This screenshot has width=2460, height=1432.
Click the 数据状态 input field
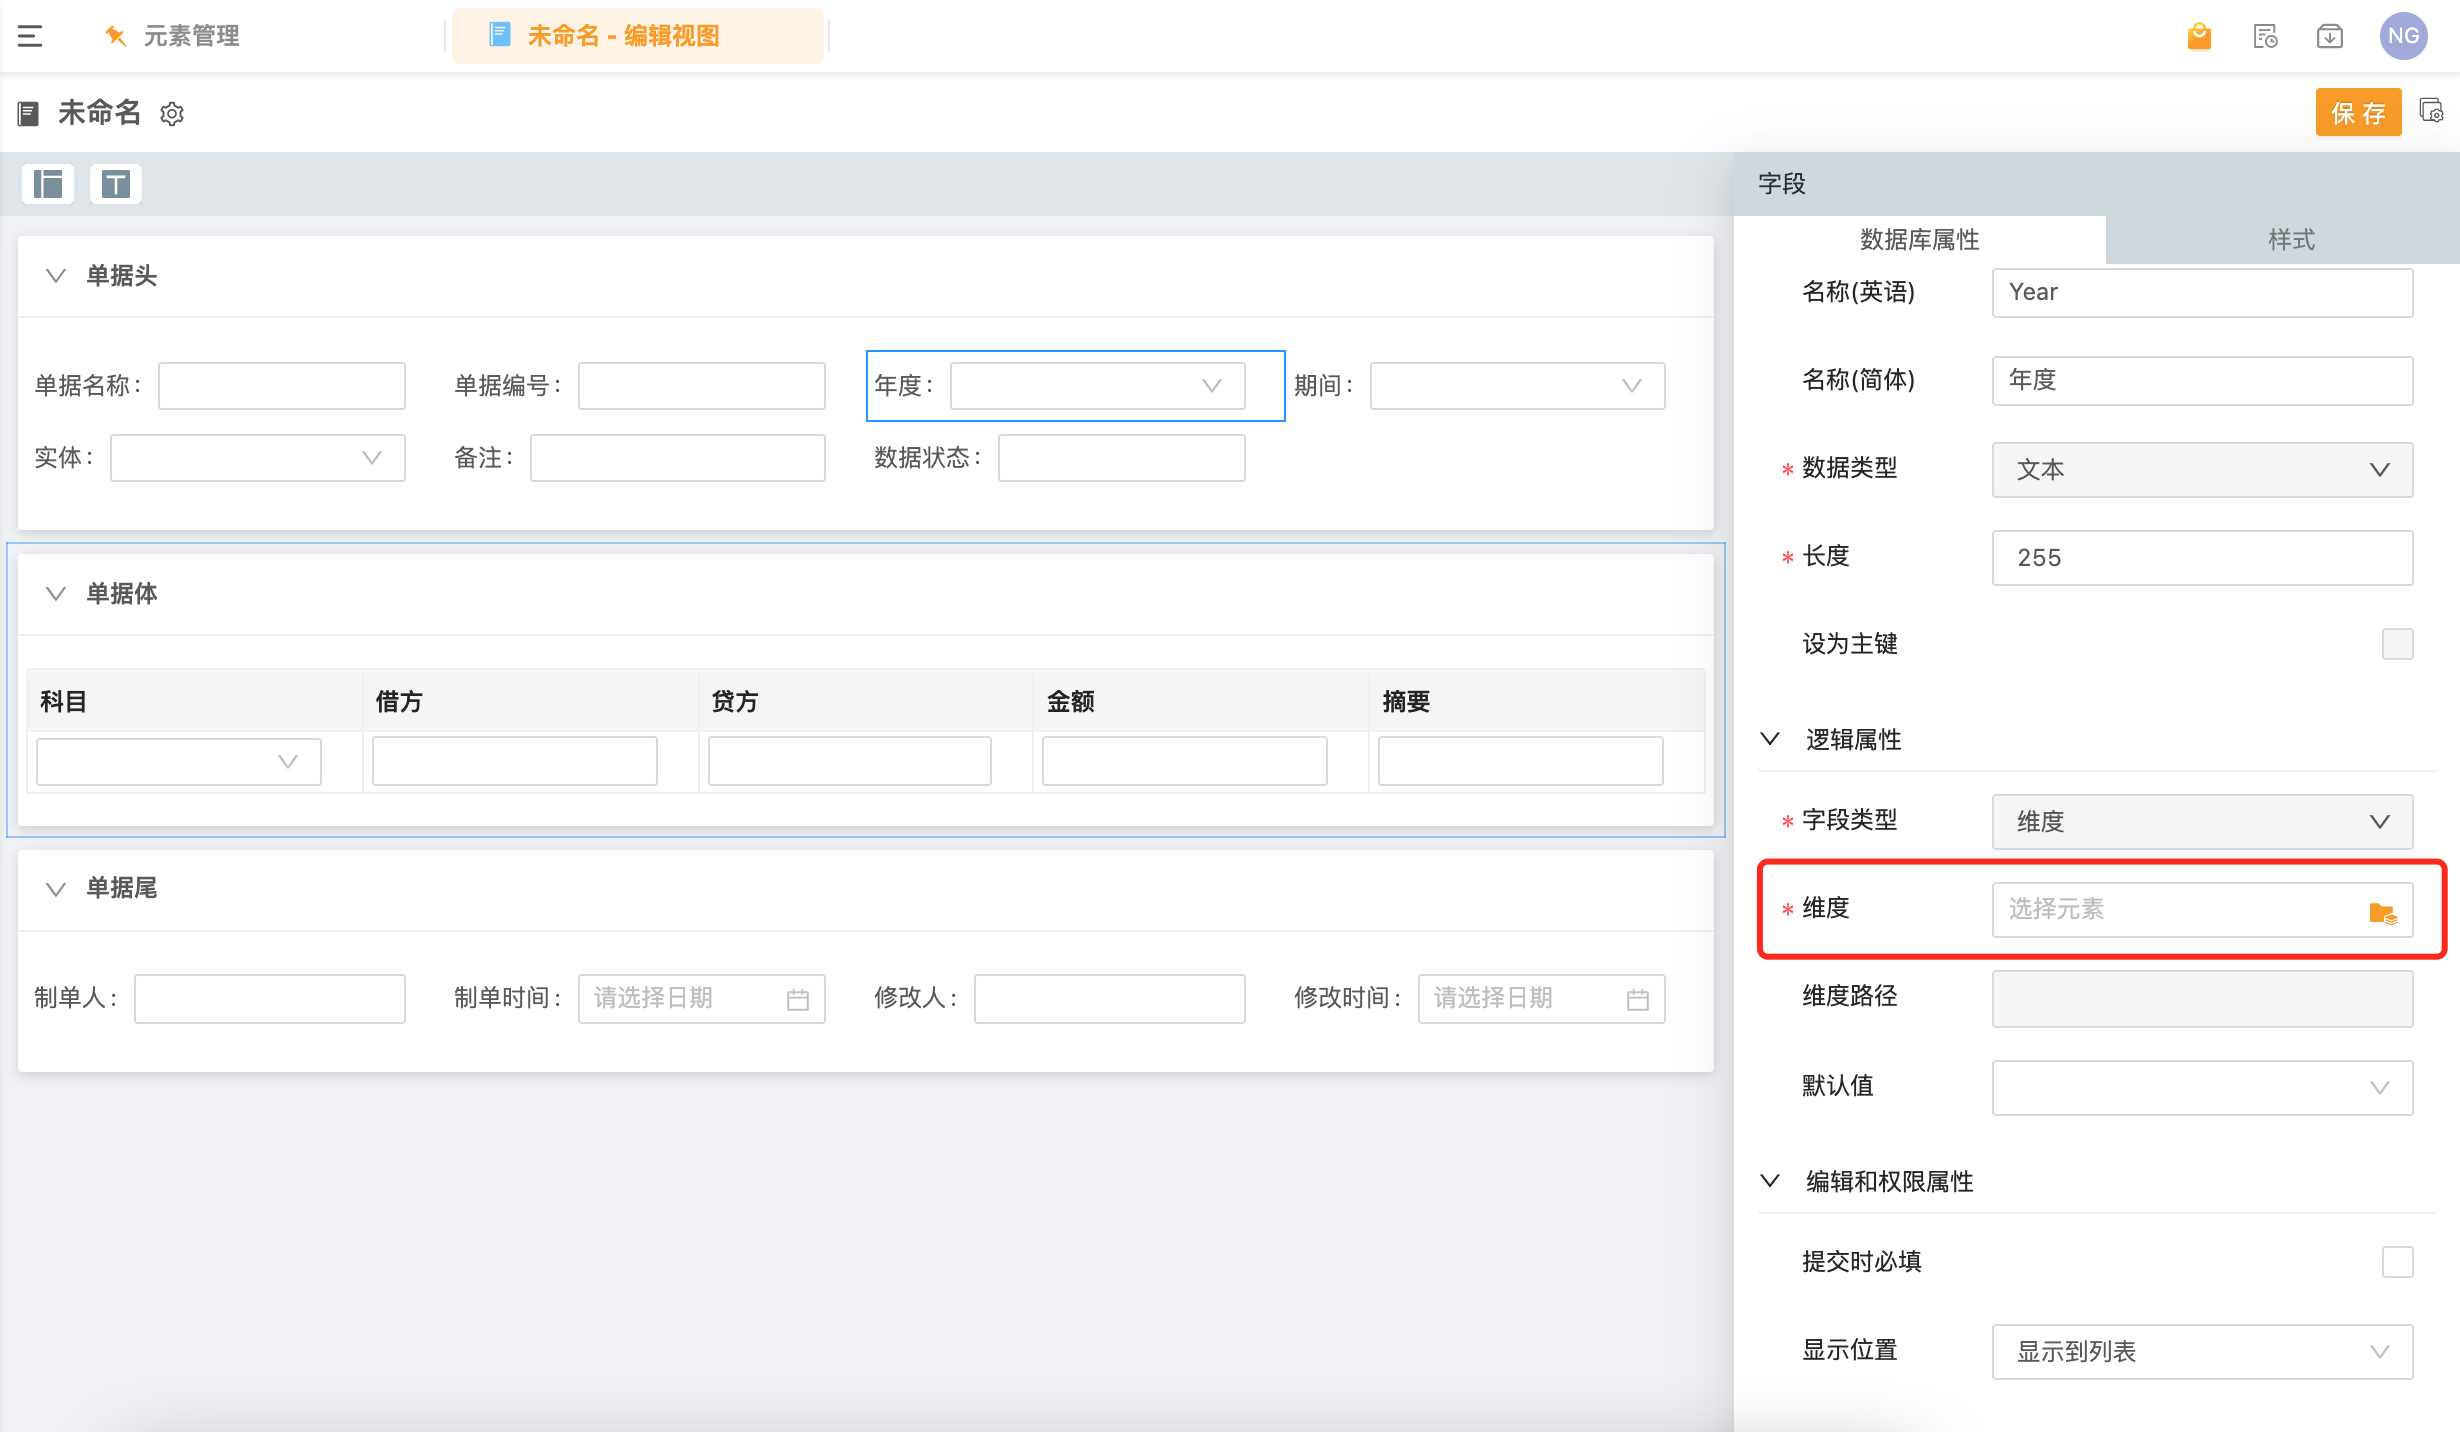tap(1121, 458)
